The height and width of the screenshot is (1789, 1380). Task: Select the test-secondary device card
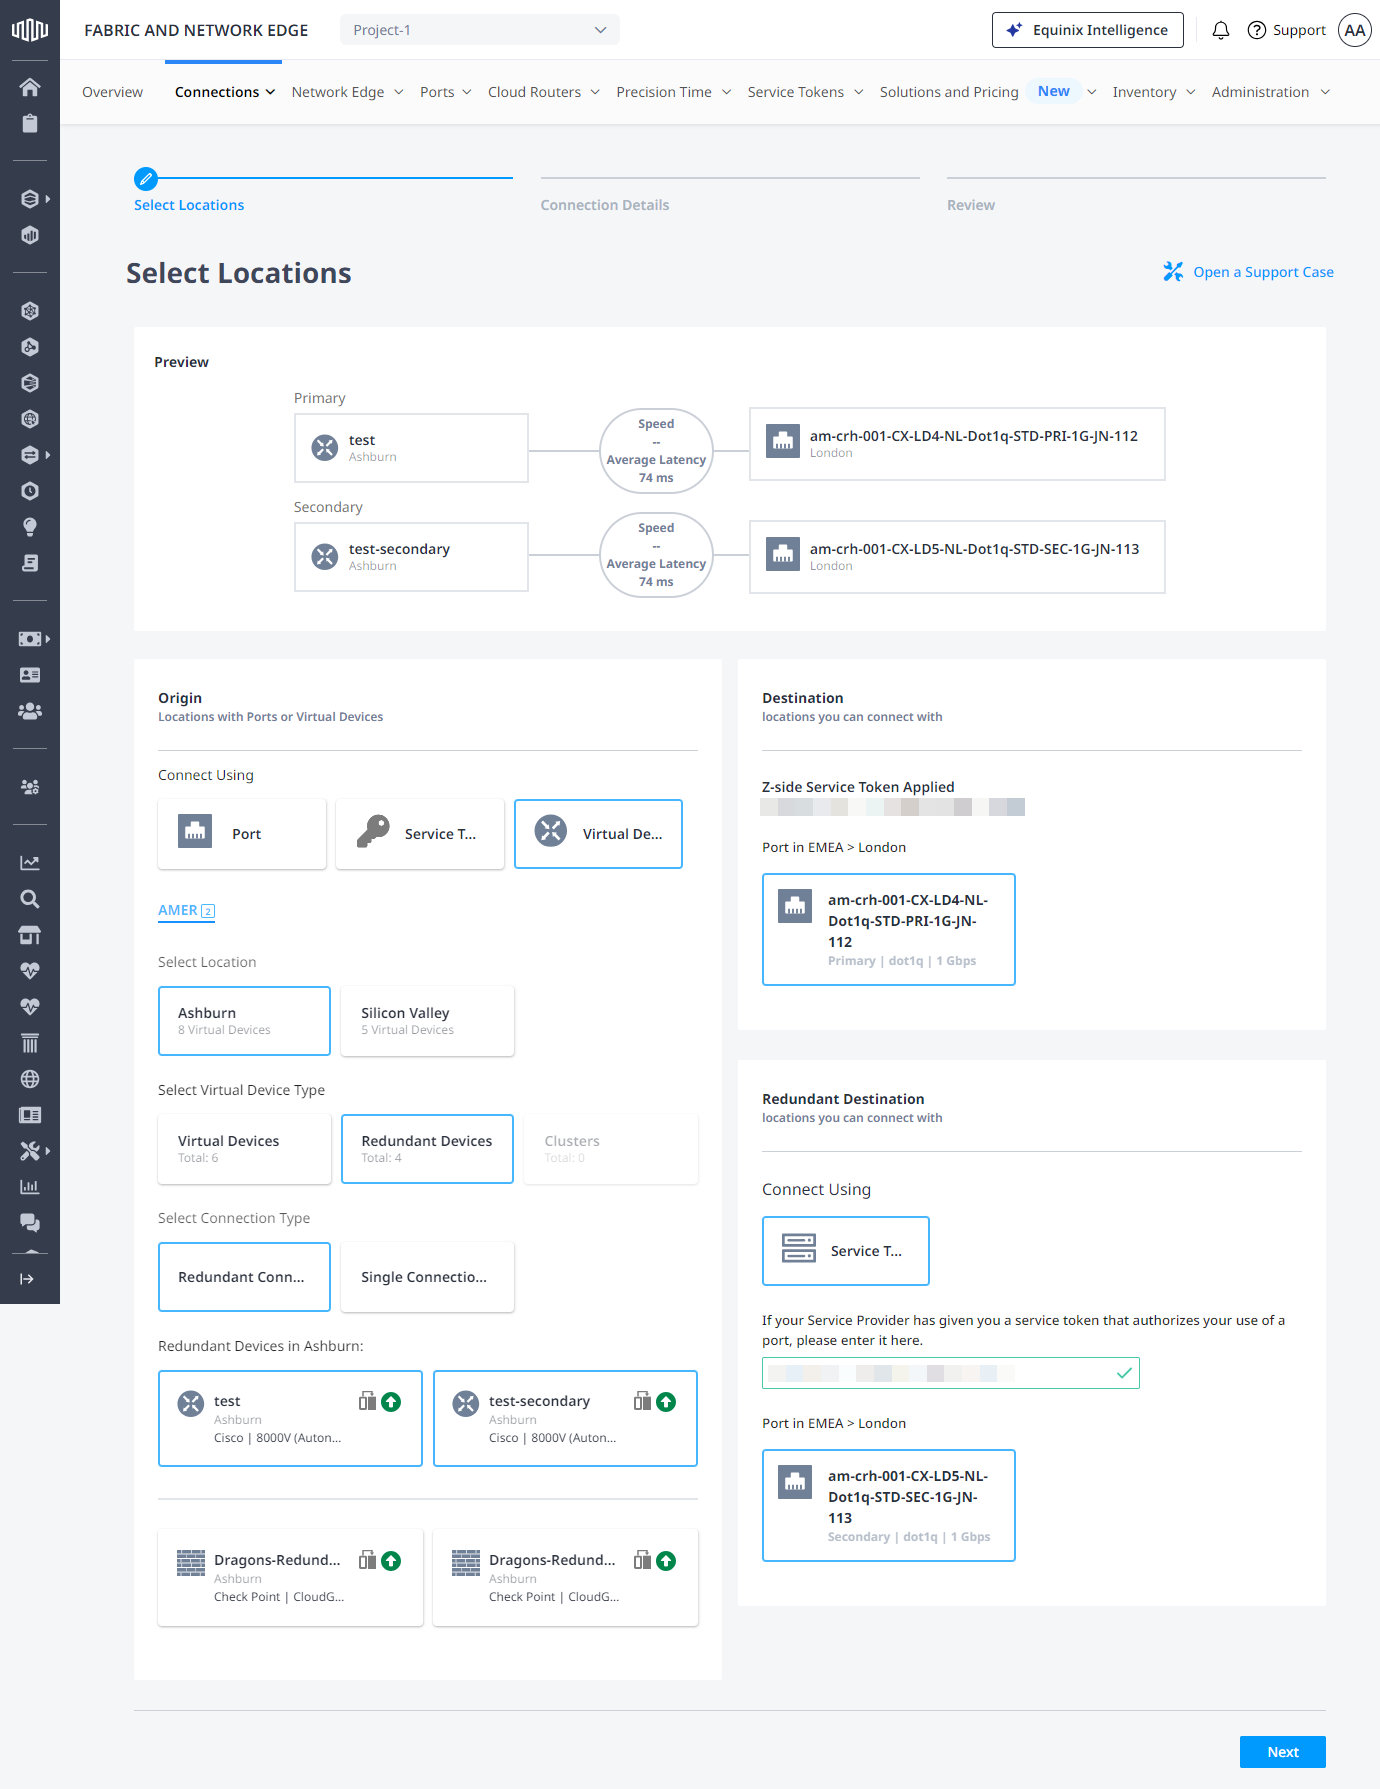[x=565, y=1418]
